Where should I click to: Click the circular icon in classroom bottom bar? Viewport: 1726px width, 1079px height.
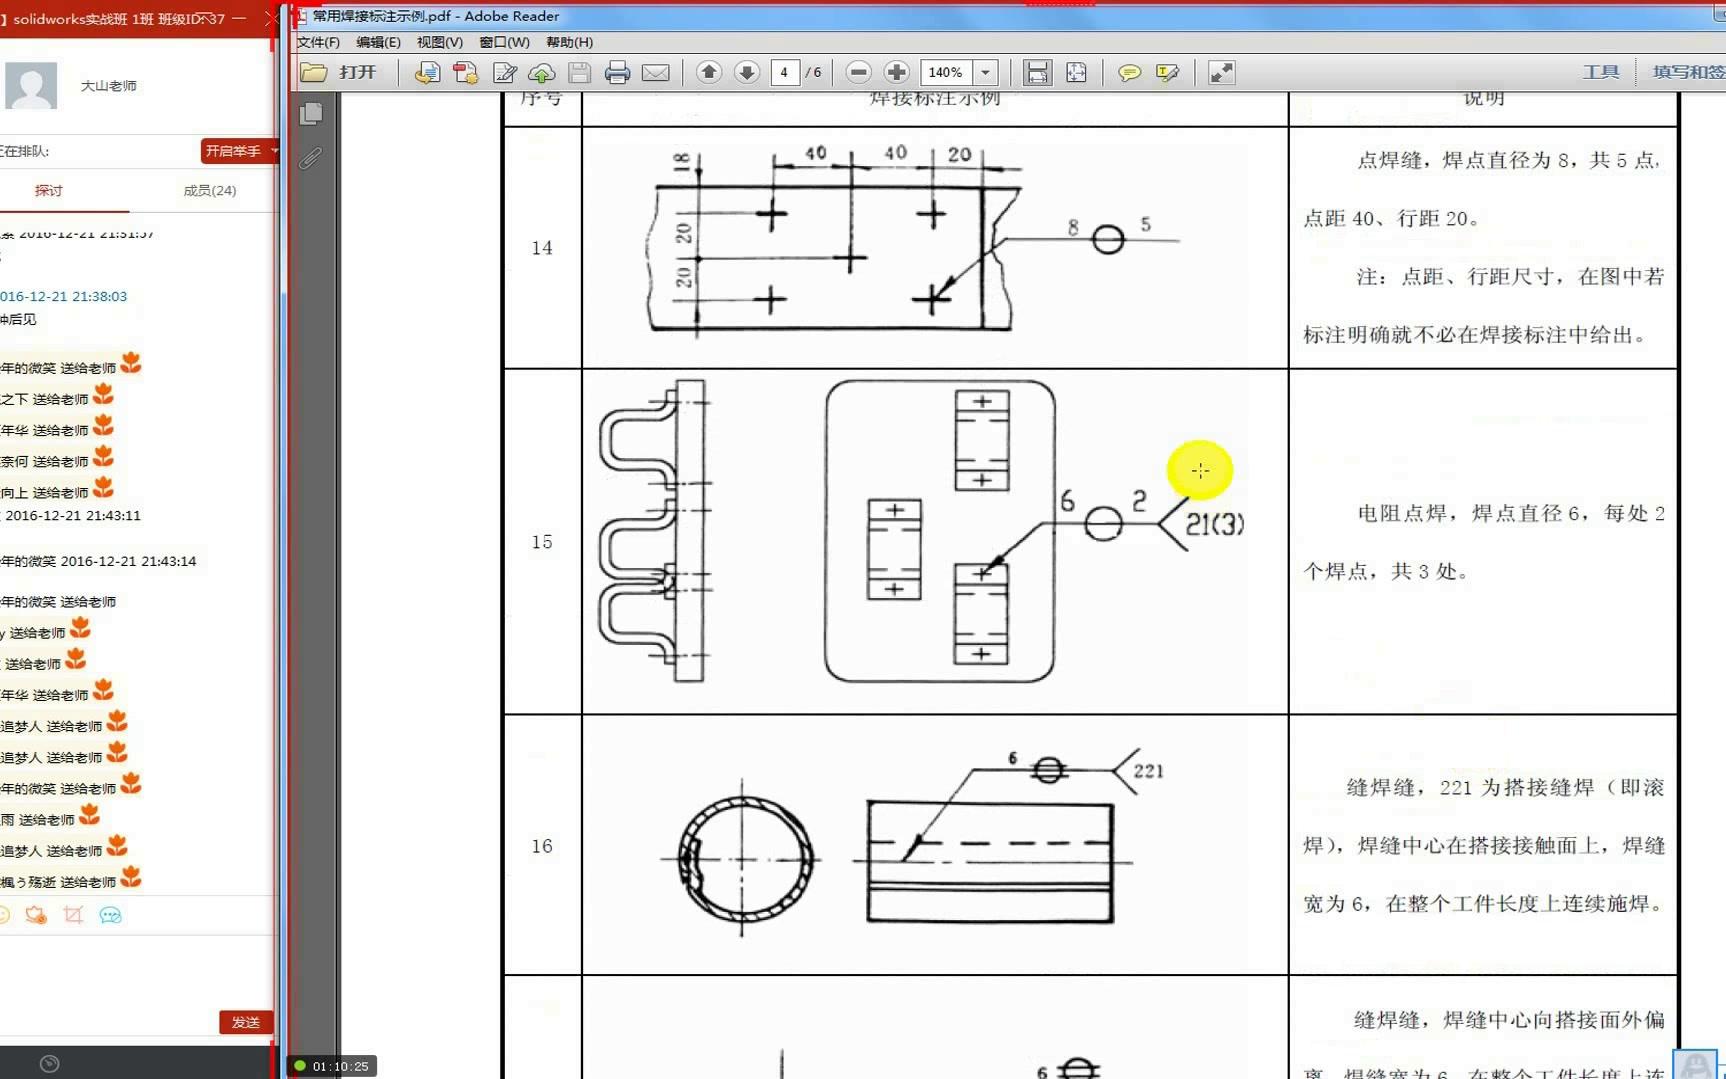tap(50, 1064)
